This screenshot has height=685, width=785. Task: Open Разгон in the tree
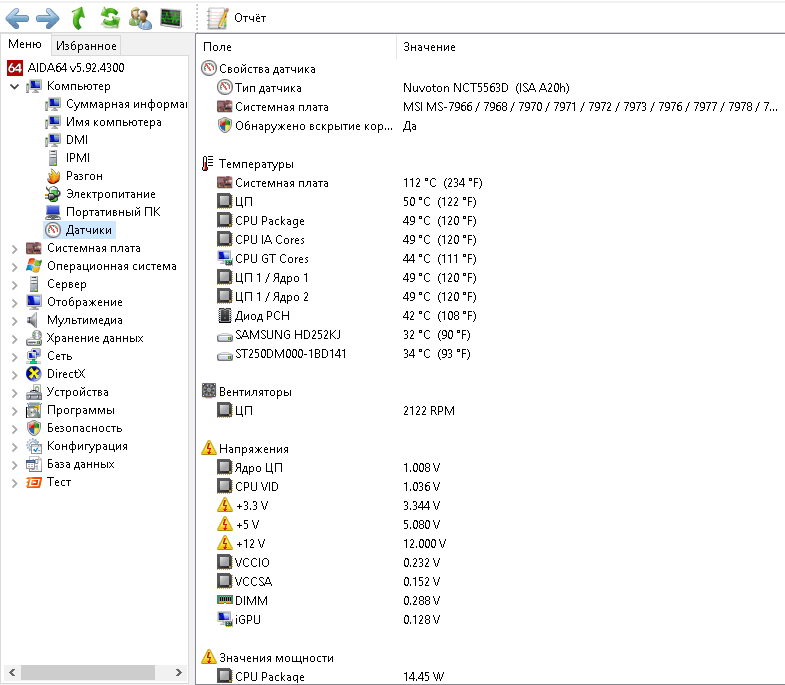click(x=84, y=176)
